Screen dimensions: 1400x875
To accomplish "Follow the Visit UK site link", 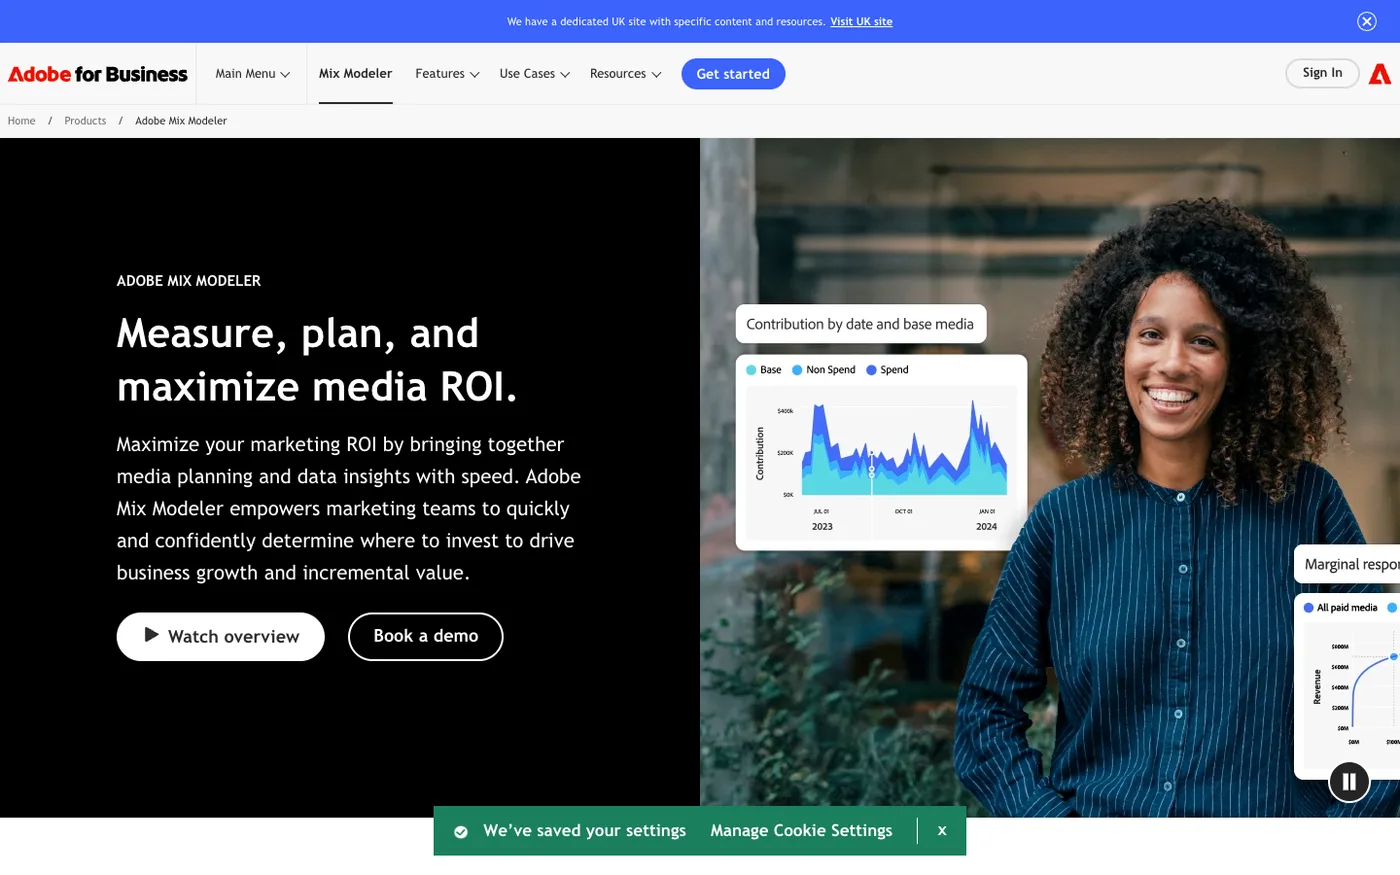I will pyautogui.click(x=861, y=21).
